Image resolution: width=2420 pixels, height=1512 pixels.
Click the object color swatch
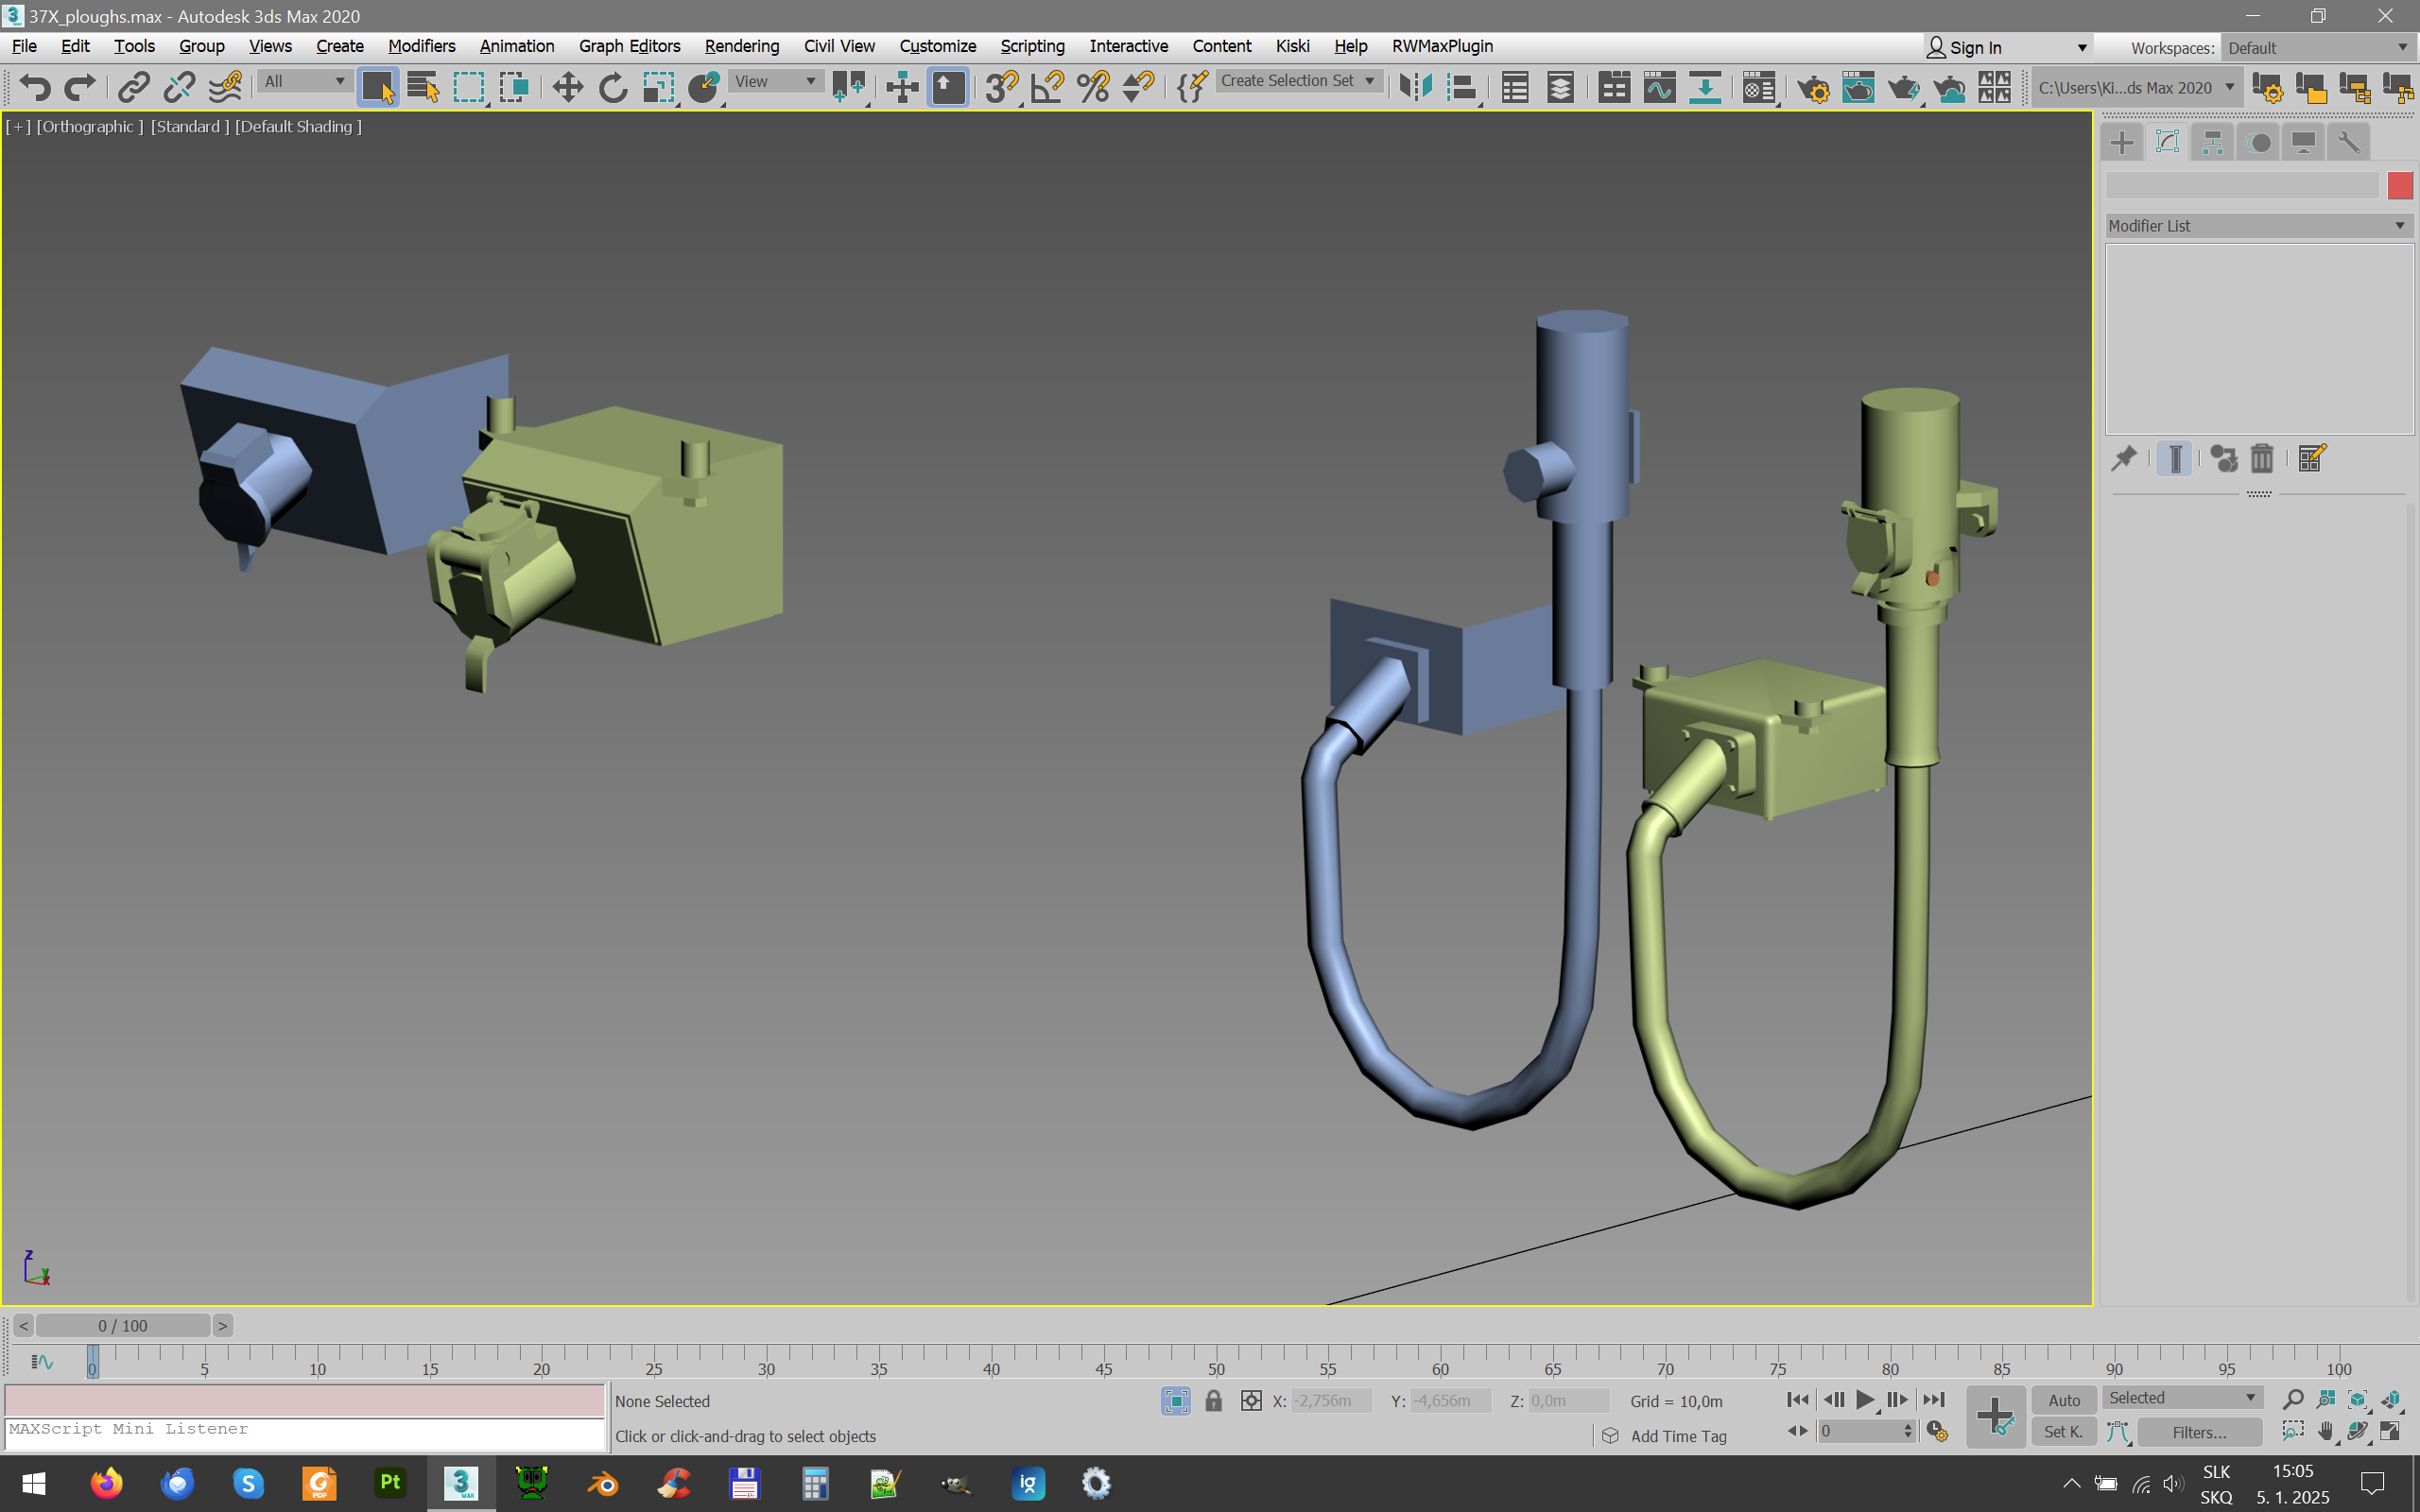(2400, 185)
